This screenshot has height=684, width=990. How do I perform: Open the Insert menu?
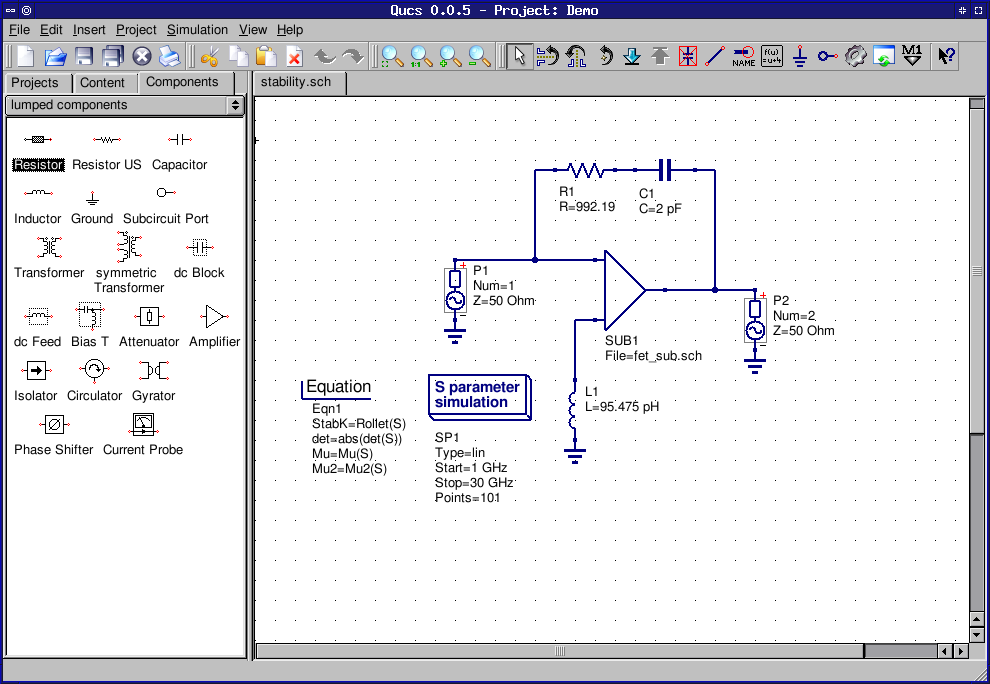point(89,30)
